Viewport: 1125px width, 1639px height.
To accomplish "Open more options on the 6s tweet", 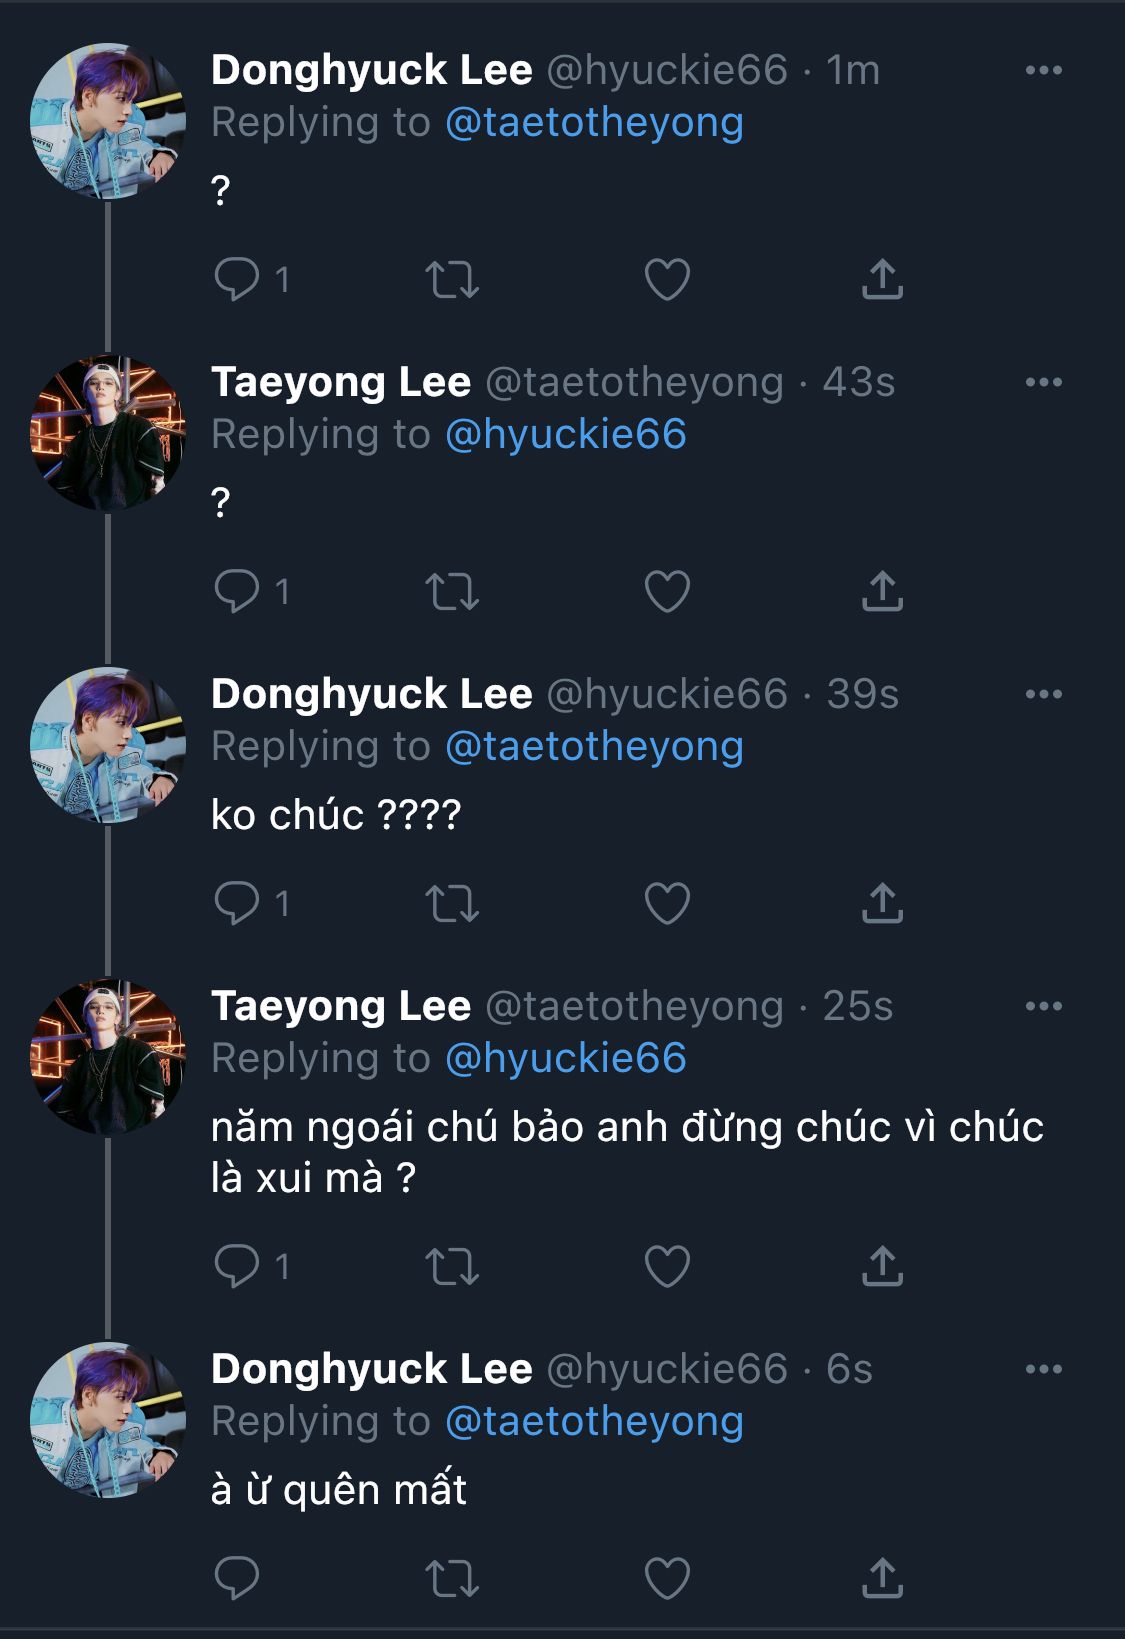I will (x=1043, y=1369).
